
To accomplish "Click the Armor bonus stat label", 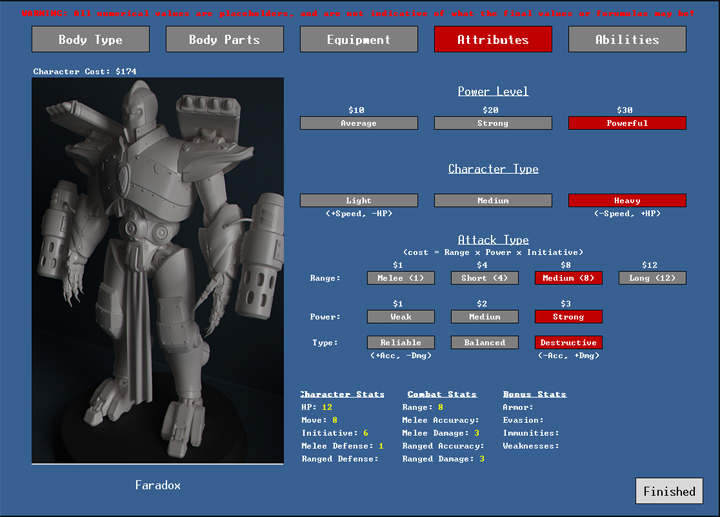I will 518,407.
